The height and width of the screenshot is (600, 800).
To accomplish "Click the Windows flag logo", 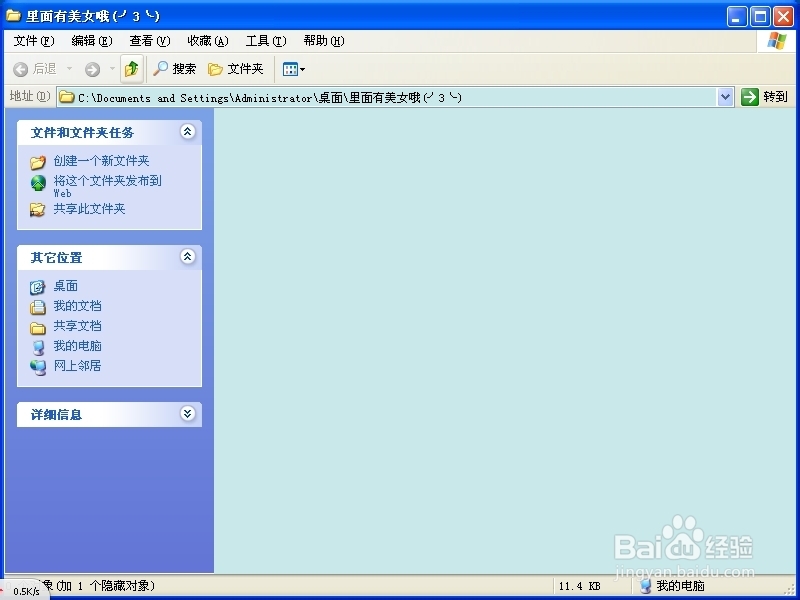I will tap(777, 41).
